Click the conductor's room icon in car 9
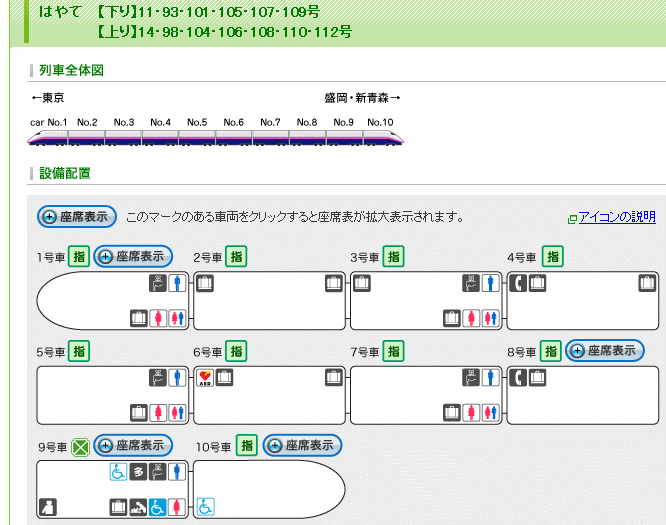 [x=48, y=507]
